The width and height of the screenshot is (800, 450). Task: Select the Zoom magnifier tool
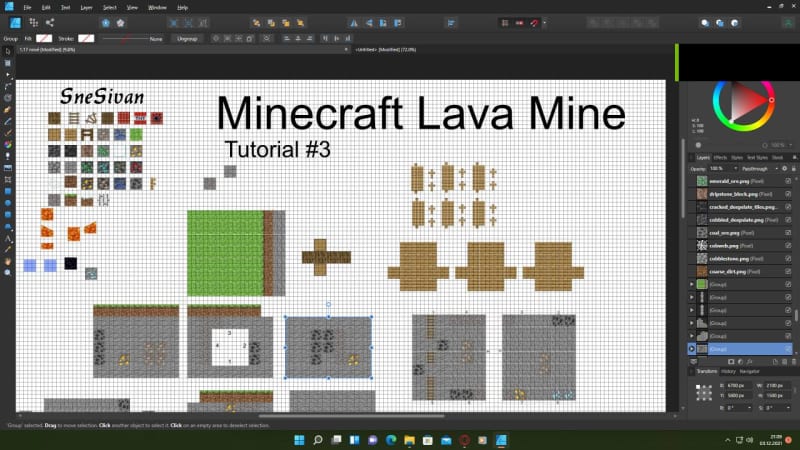pos(8,273)
